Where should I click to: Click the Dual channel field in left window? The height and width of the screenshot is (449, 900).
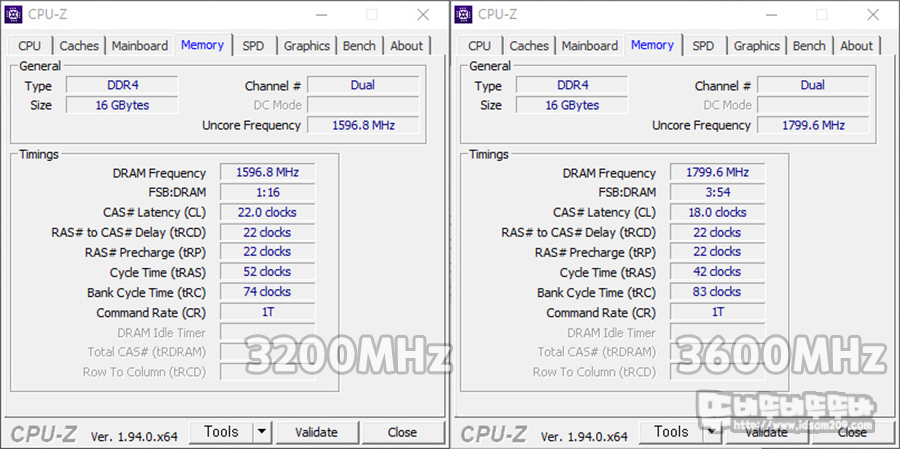coord(363,86)
